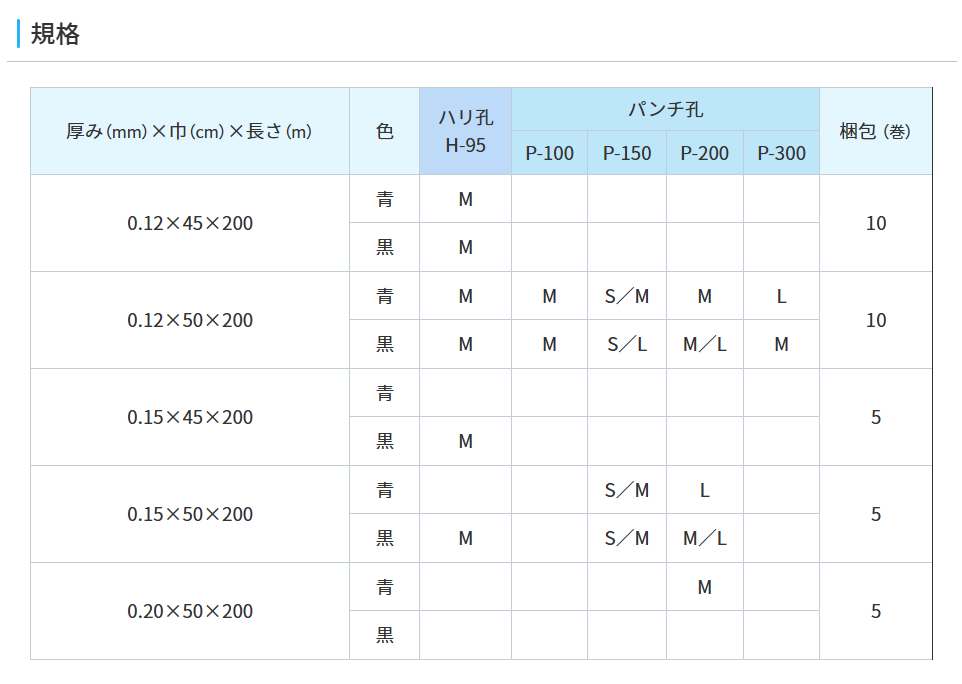Screen dimensions: 962x684
Task: Click the 厚み×巾×長さ column header
Action: click(x=190, y=131)
